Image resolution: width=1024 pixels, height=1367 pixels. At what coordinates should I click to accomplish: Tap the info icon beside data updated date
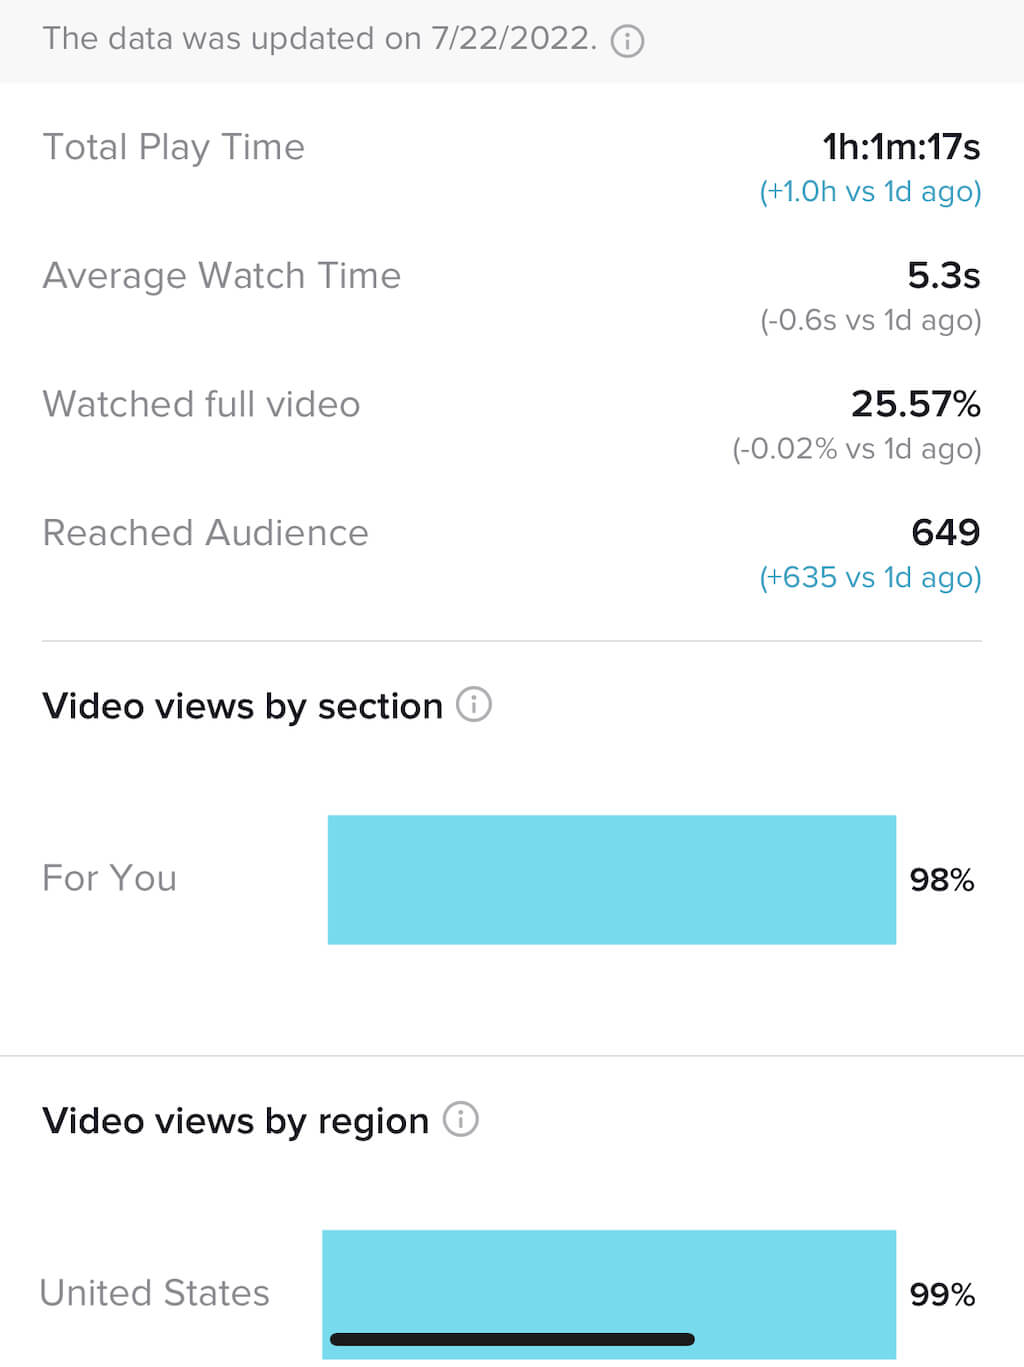coord(627,41)
